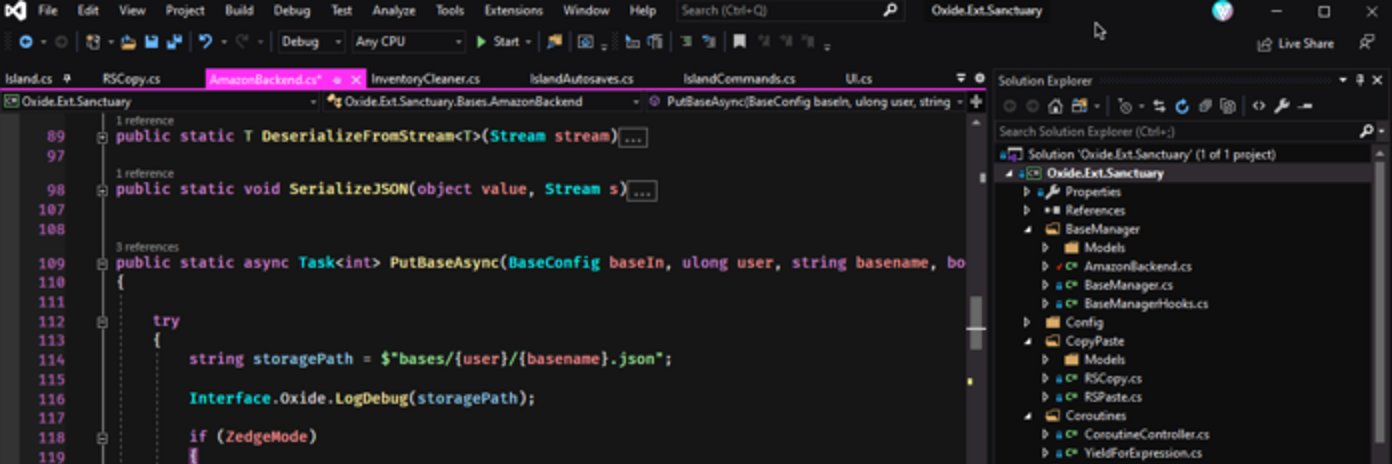Open the Oxide.Ext.Sanctuary.Bases.AmazonBackend type dropdown
Image resolution: width=1392 pixels, height=464 pixels.
[484, 101]
